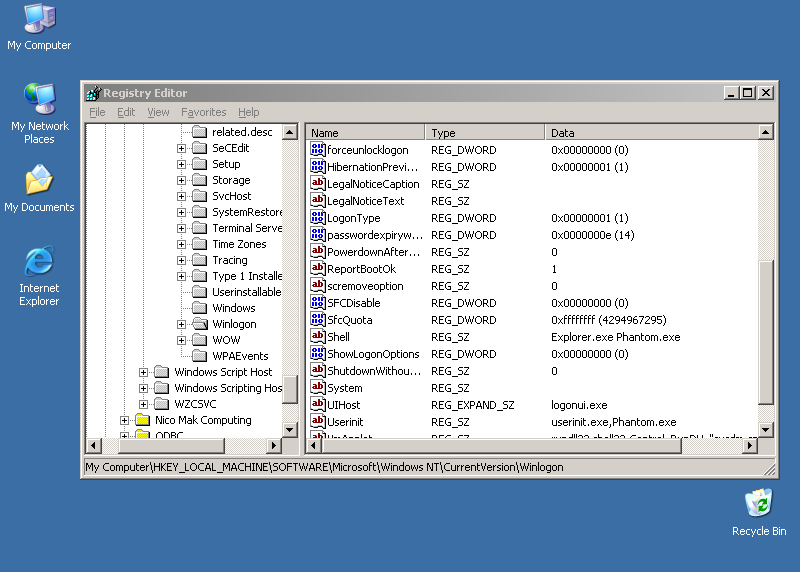Select the Shell string value icon
The height and width of the screenshot is (572, 800).
317,336
